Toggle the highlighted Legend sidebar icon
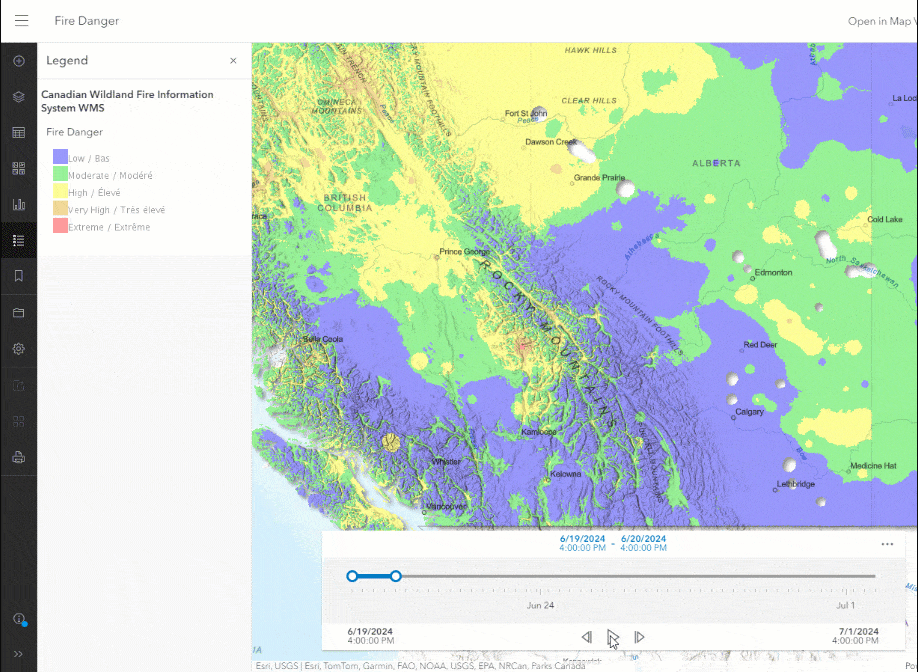 pos(18,240)
